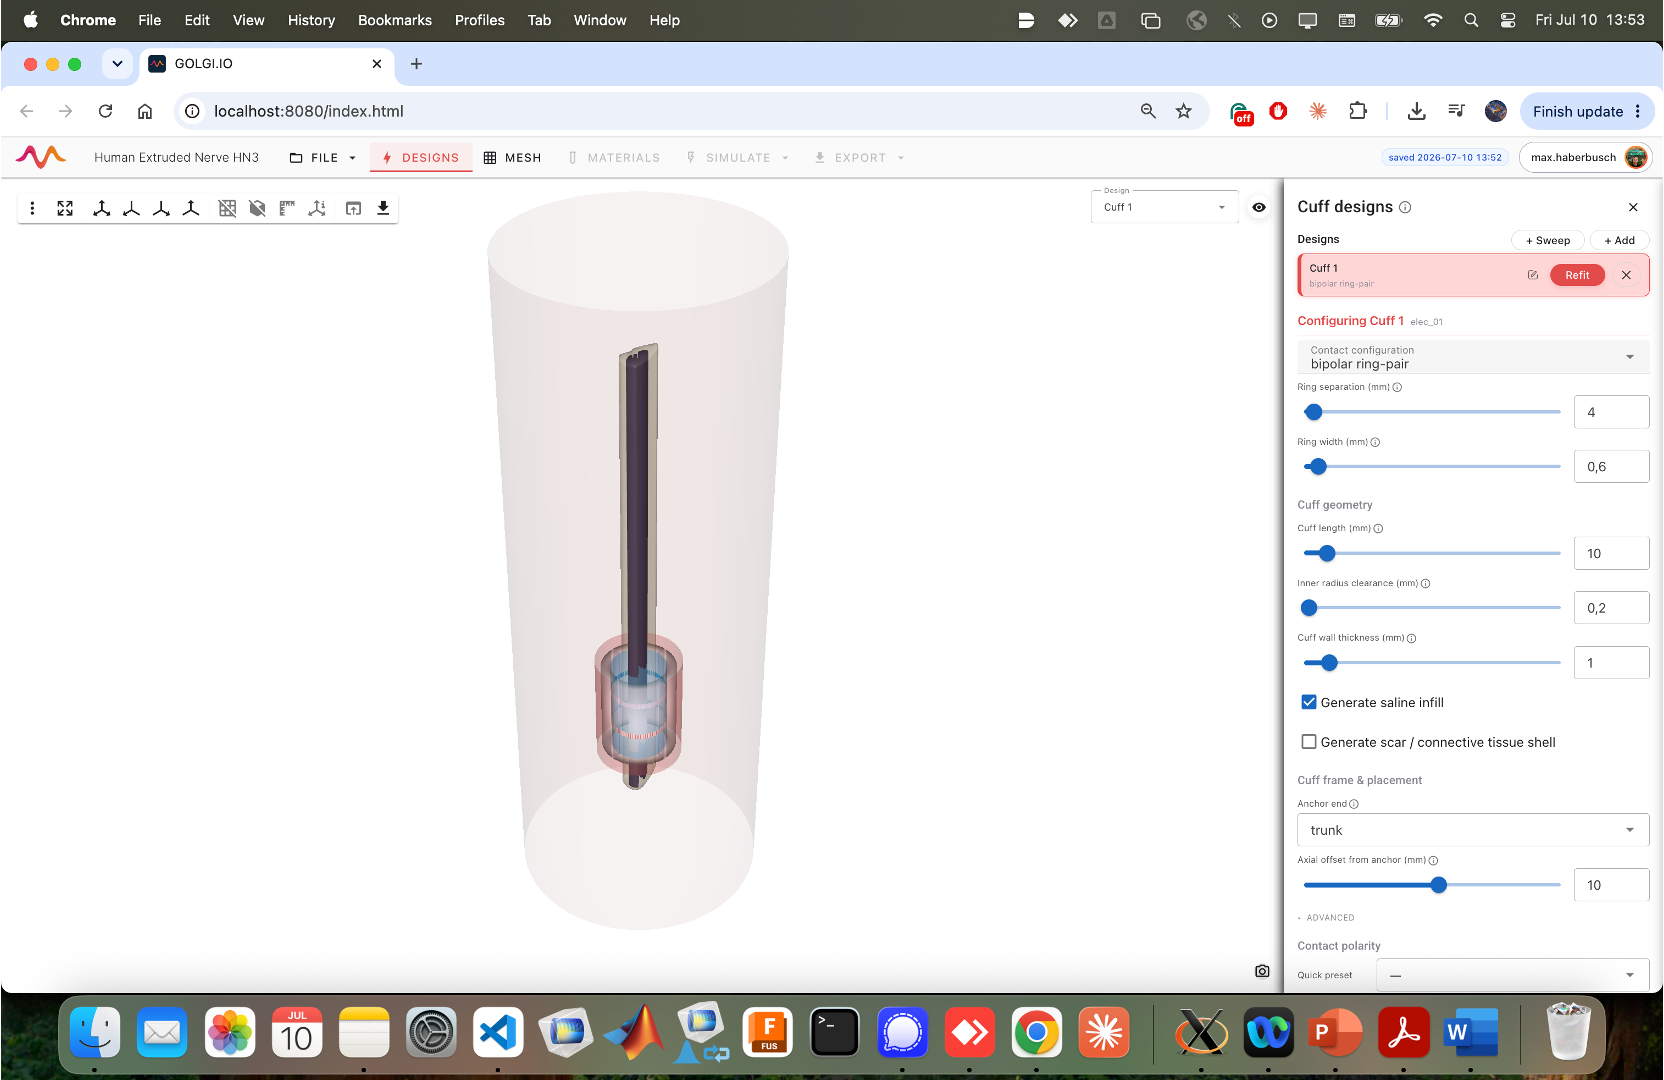The height and width of the screenshot is (1080, 1664).
Task: Open the FILE dropdown menu
Action: click(x=323, y=158)
